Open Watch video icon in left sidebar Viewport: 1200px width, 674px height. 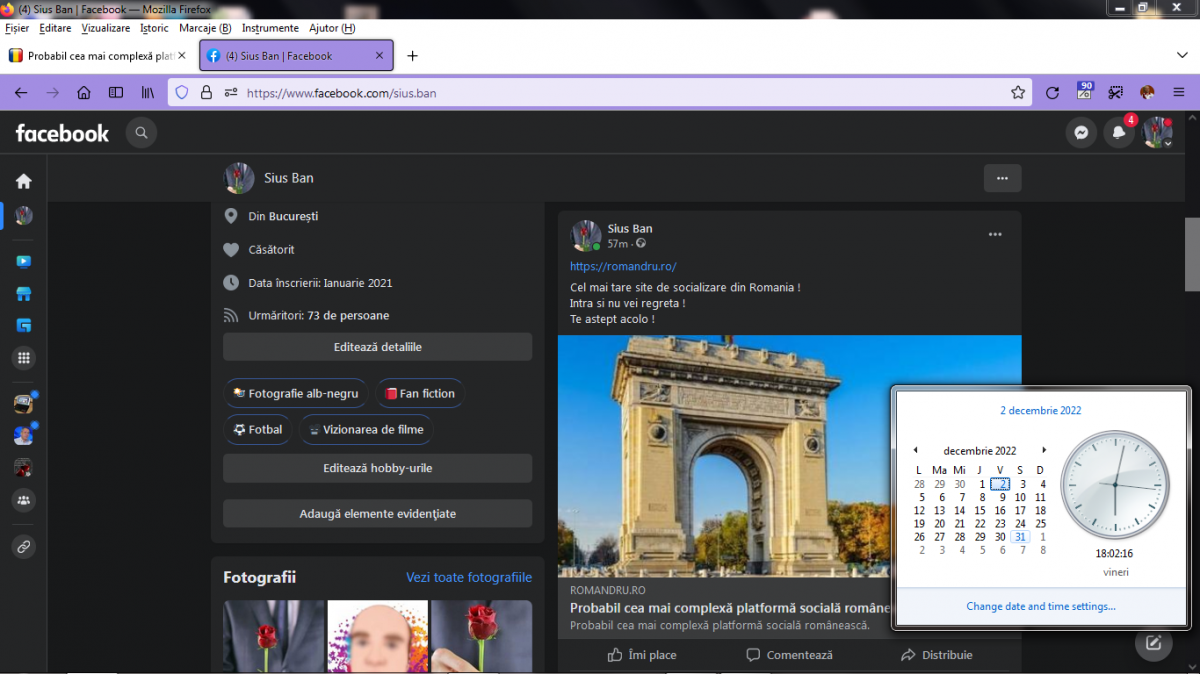click(23, 262)
